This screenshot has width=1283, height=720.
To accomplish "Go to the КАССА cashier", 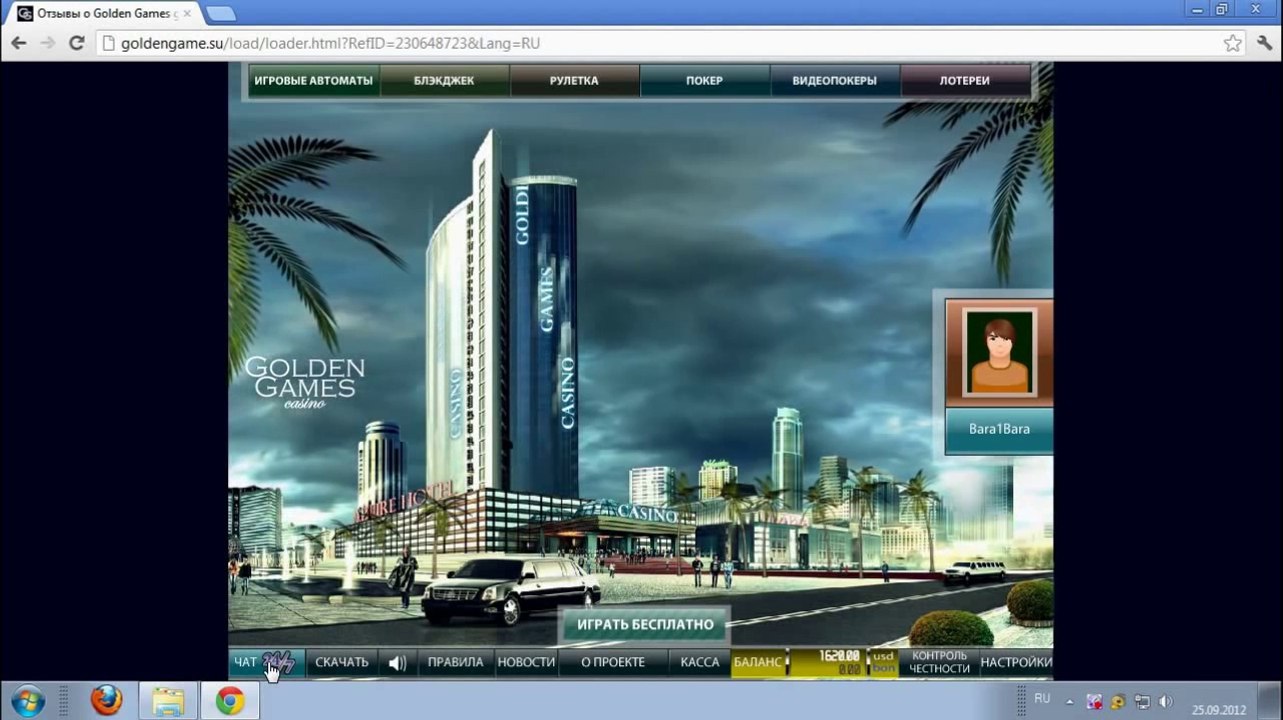I will coord(700,662).
